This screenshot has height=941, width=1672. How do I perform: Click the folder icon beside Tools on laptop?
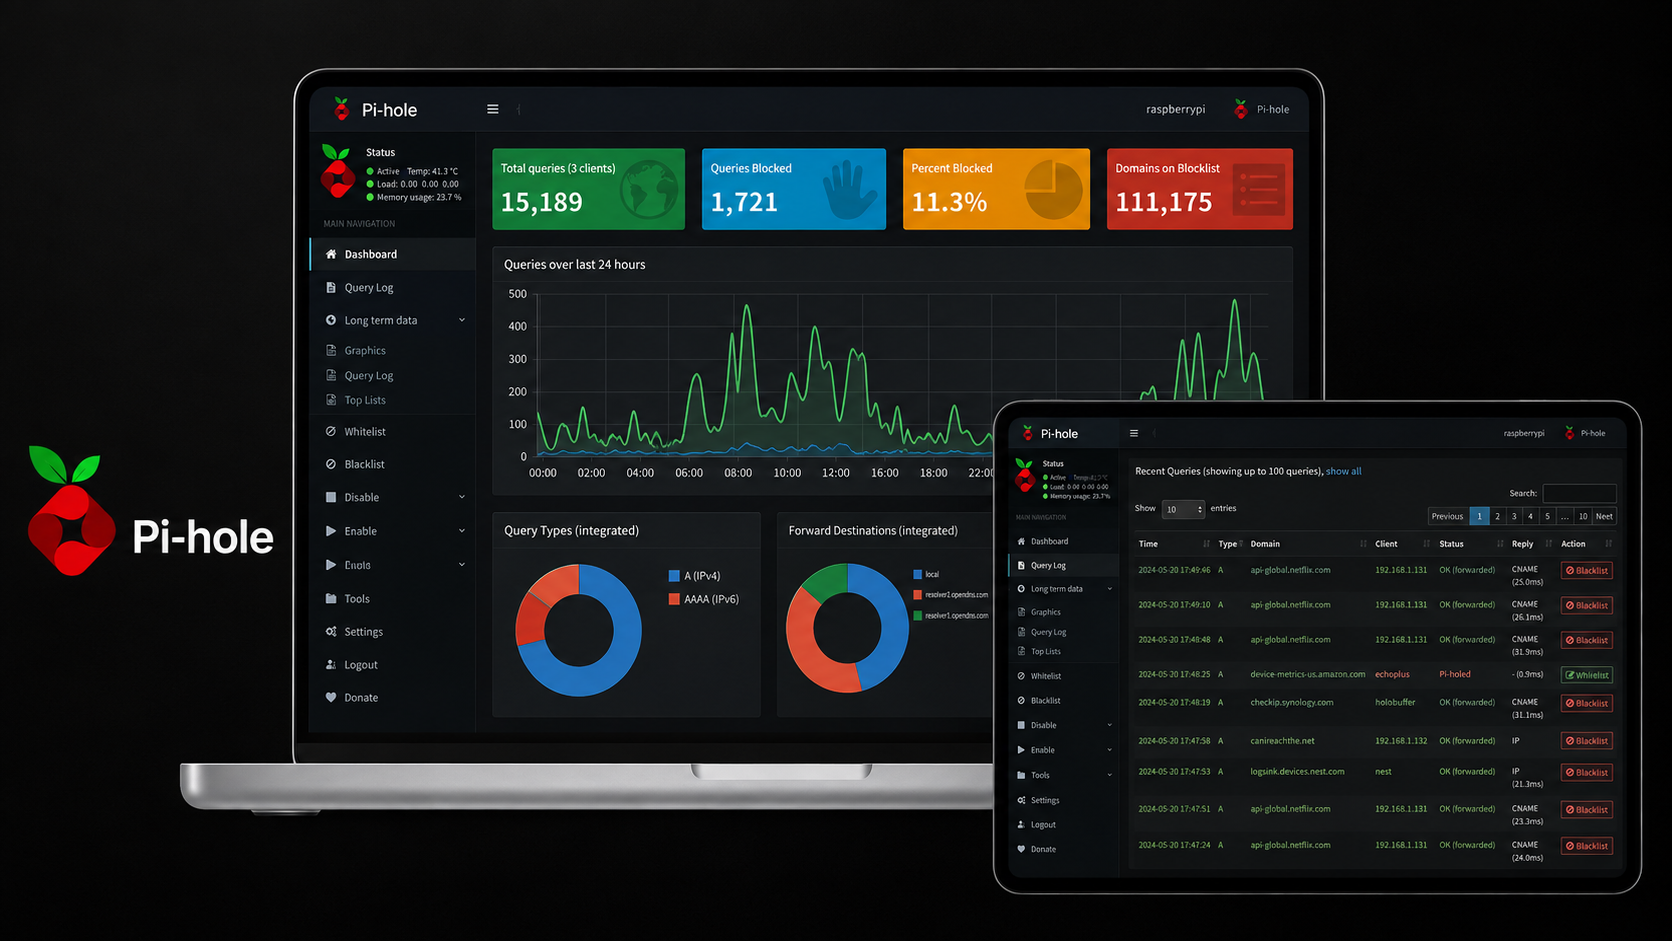pyautogui.click(x=331, y=598)
